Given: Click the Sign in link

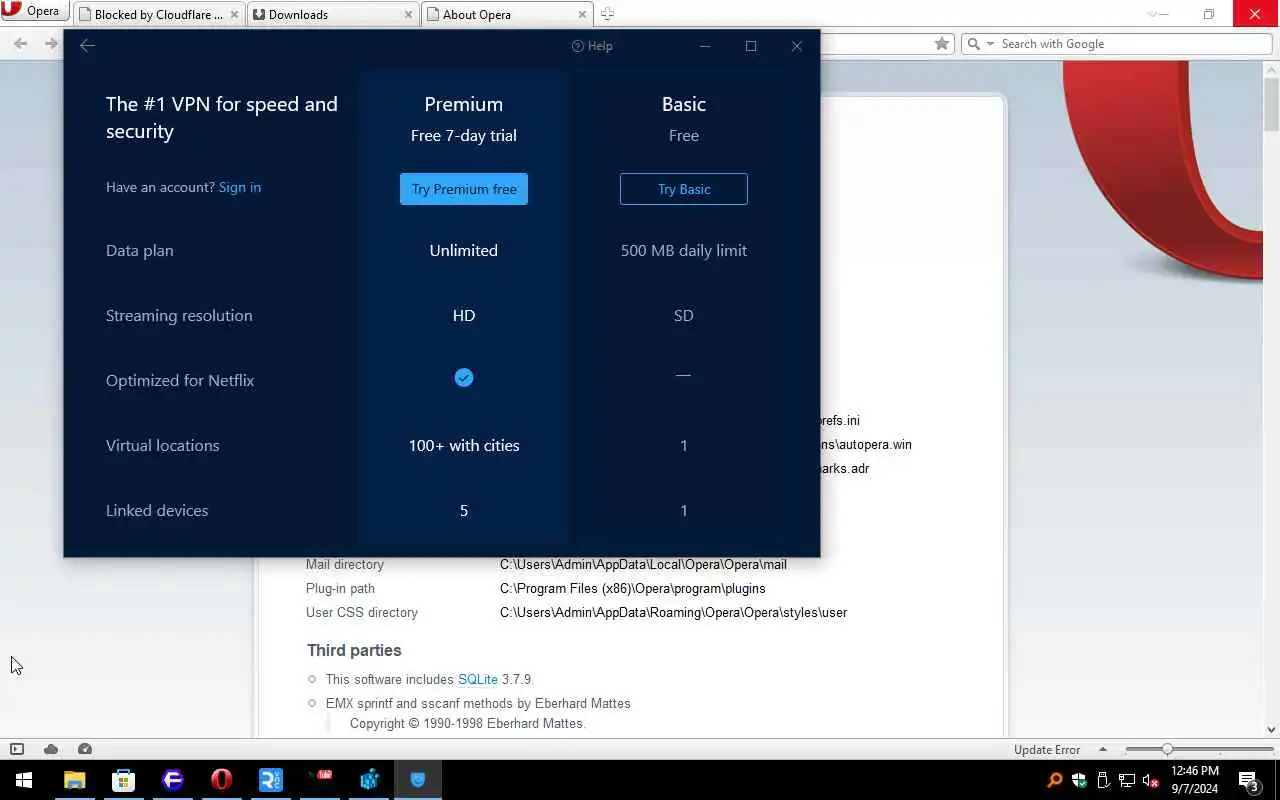Looking at the screenshot, I should tap(240, 187).
